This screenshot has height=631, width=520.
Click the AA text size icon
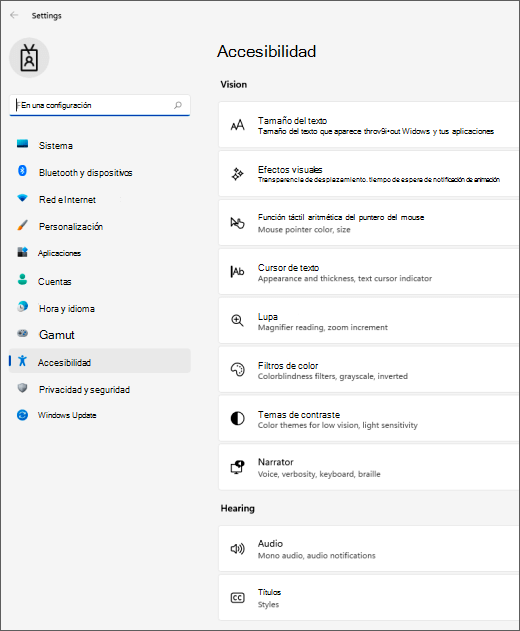tap(237, 125)
